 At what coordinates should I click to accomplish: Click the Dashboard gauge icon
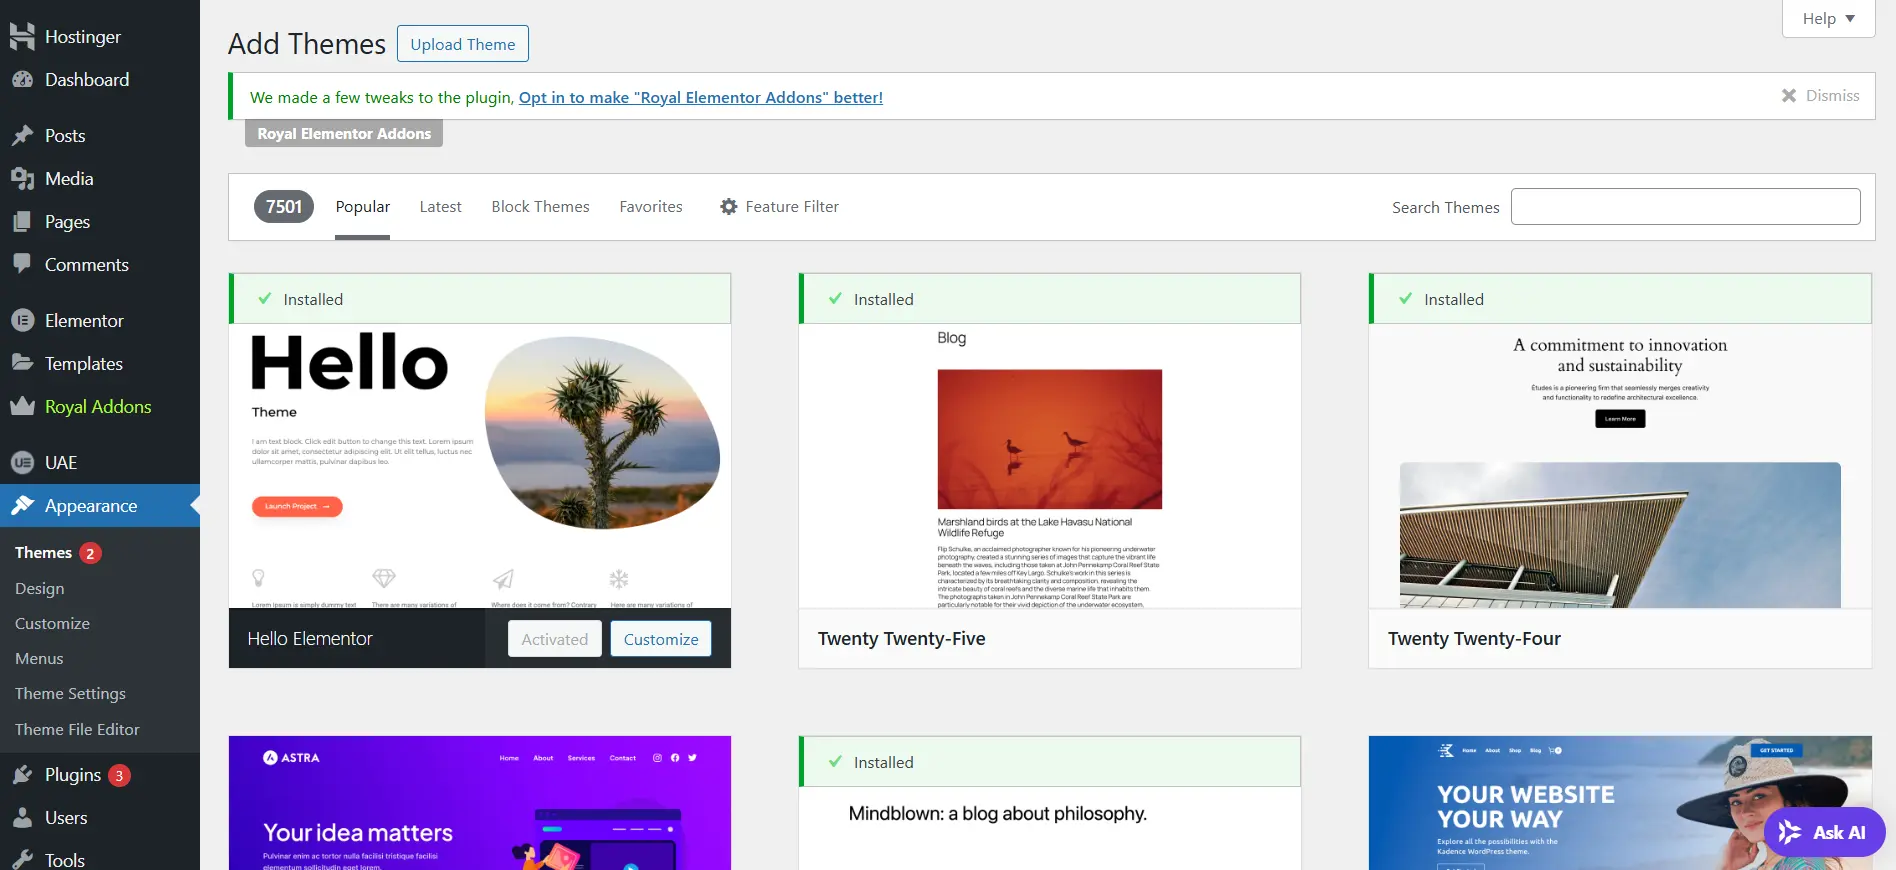22,80
